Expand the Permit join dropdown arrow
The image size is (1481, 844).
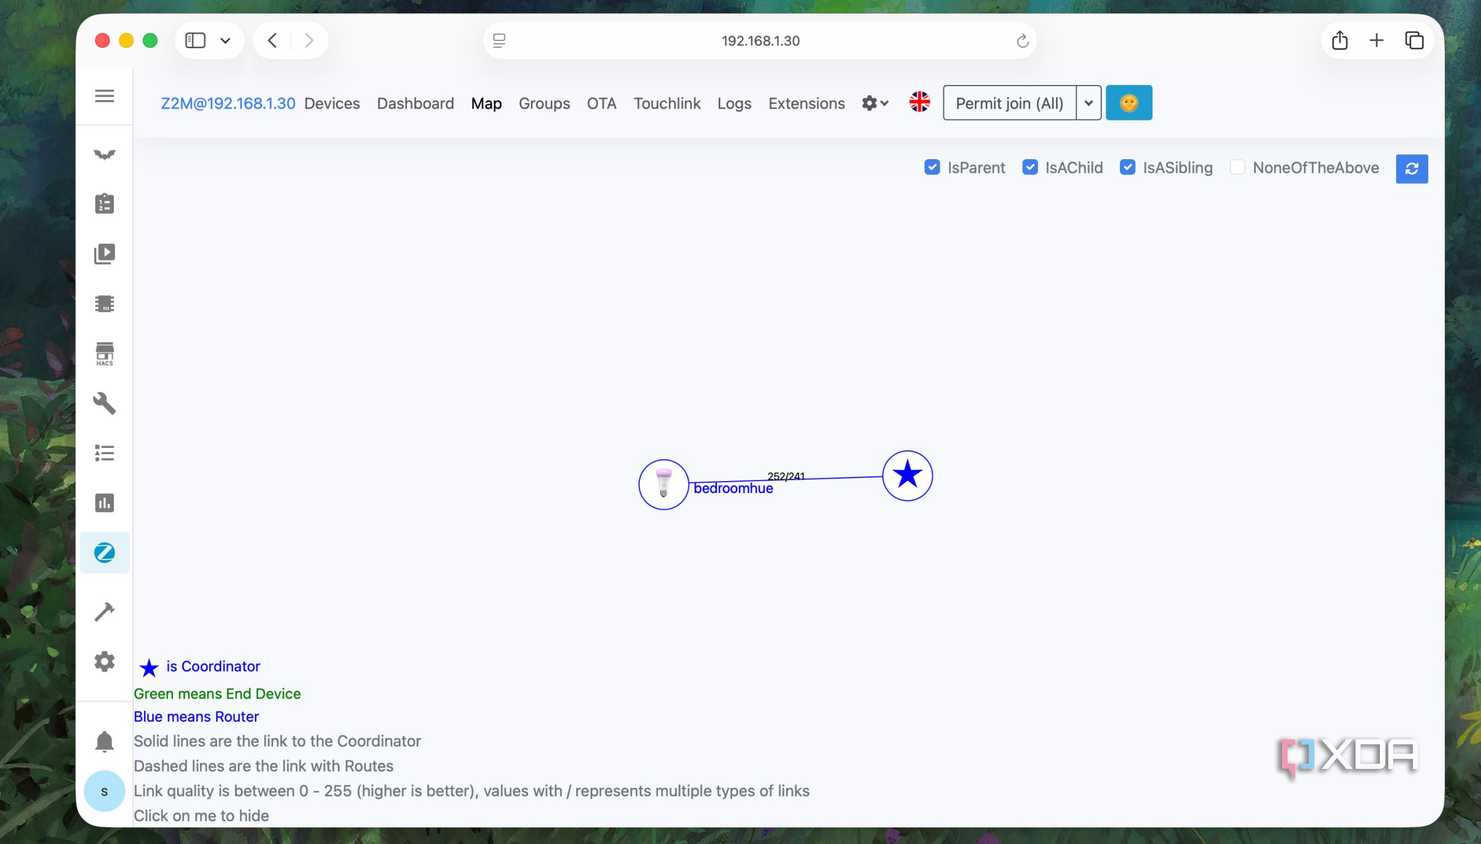pos(1089,103)
